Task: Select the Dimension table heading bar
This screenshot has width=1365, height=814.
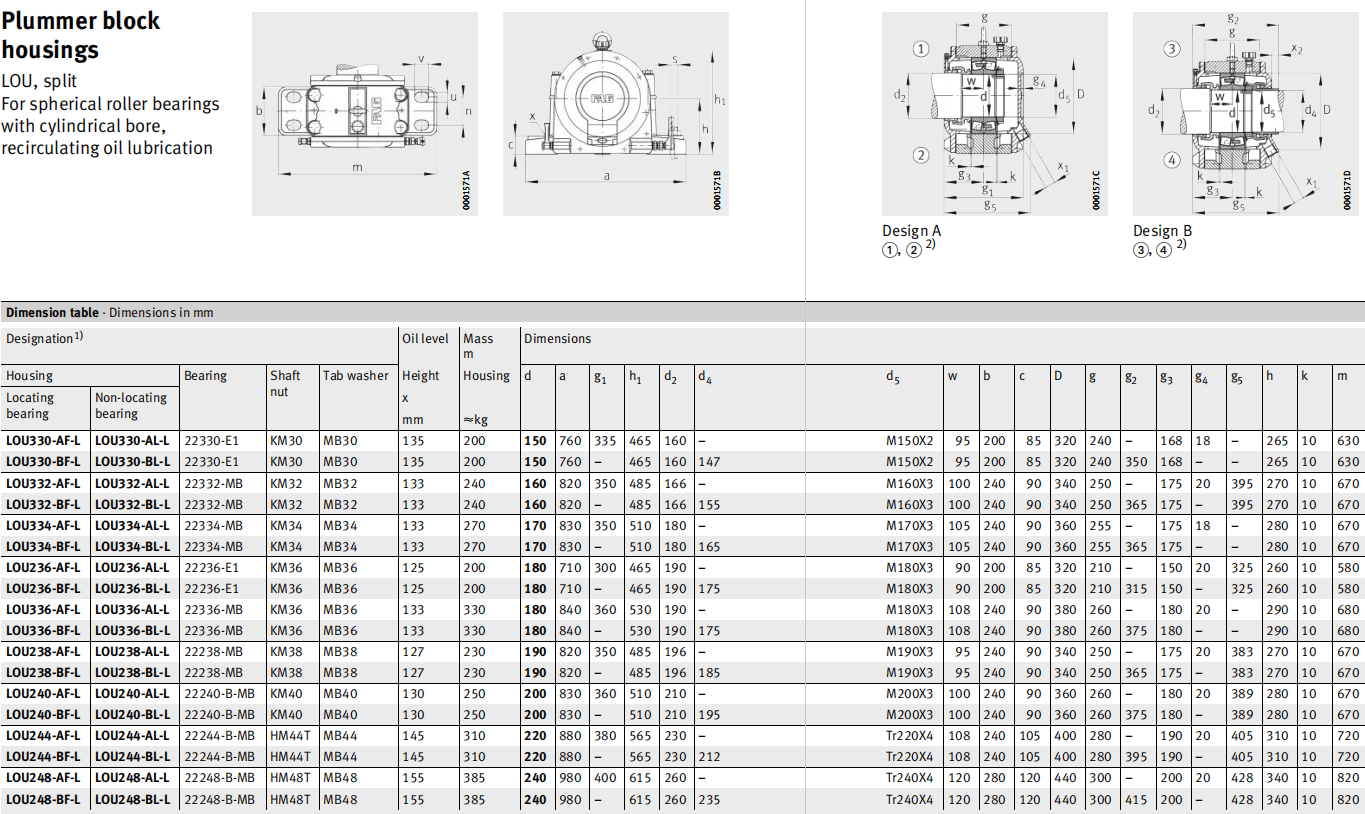Action: [110, 313]
